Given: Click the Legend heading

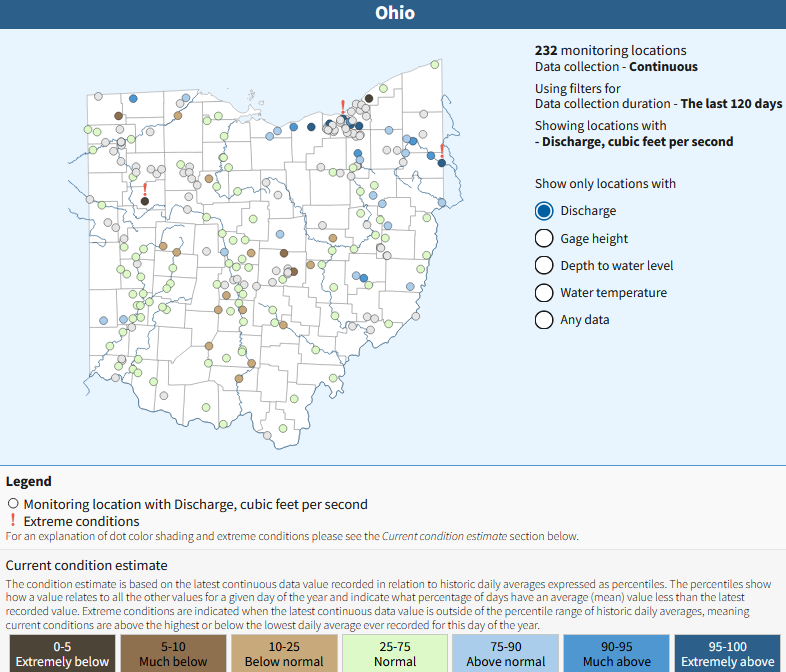Looking at the screenshot, I should click(29, 482).
